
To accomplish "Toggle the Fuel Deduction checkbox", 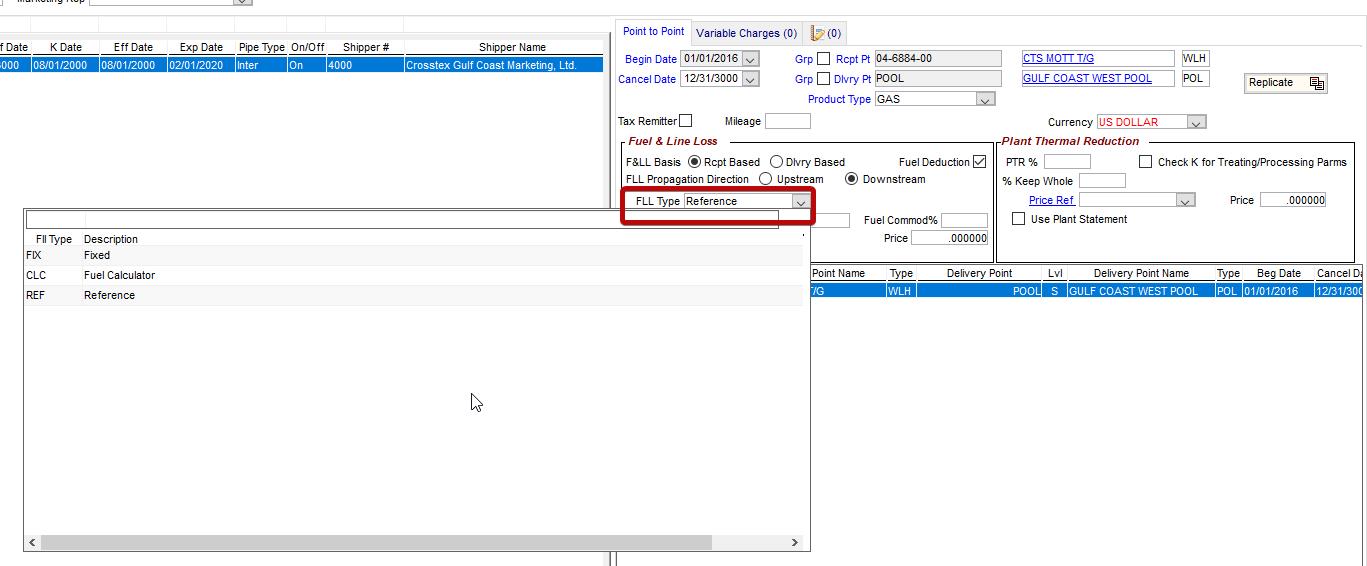I will coord(979,162).
